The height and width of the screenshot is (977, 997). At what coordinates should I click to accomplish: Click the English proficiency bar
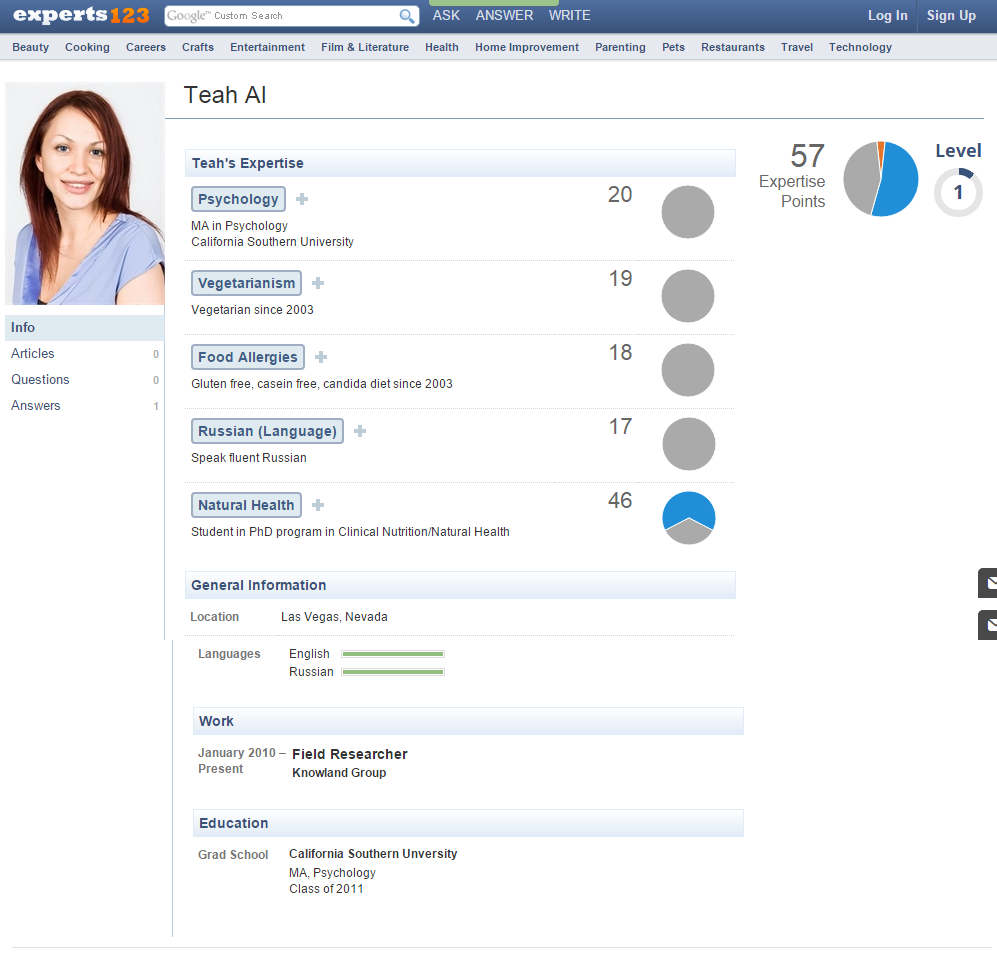tap(393, 654)
